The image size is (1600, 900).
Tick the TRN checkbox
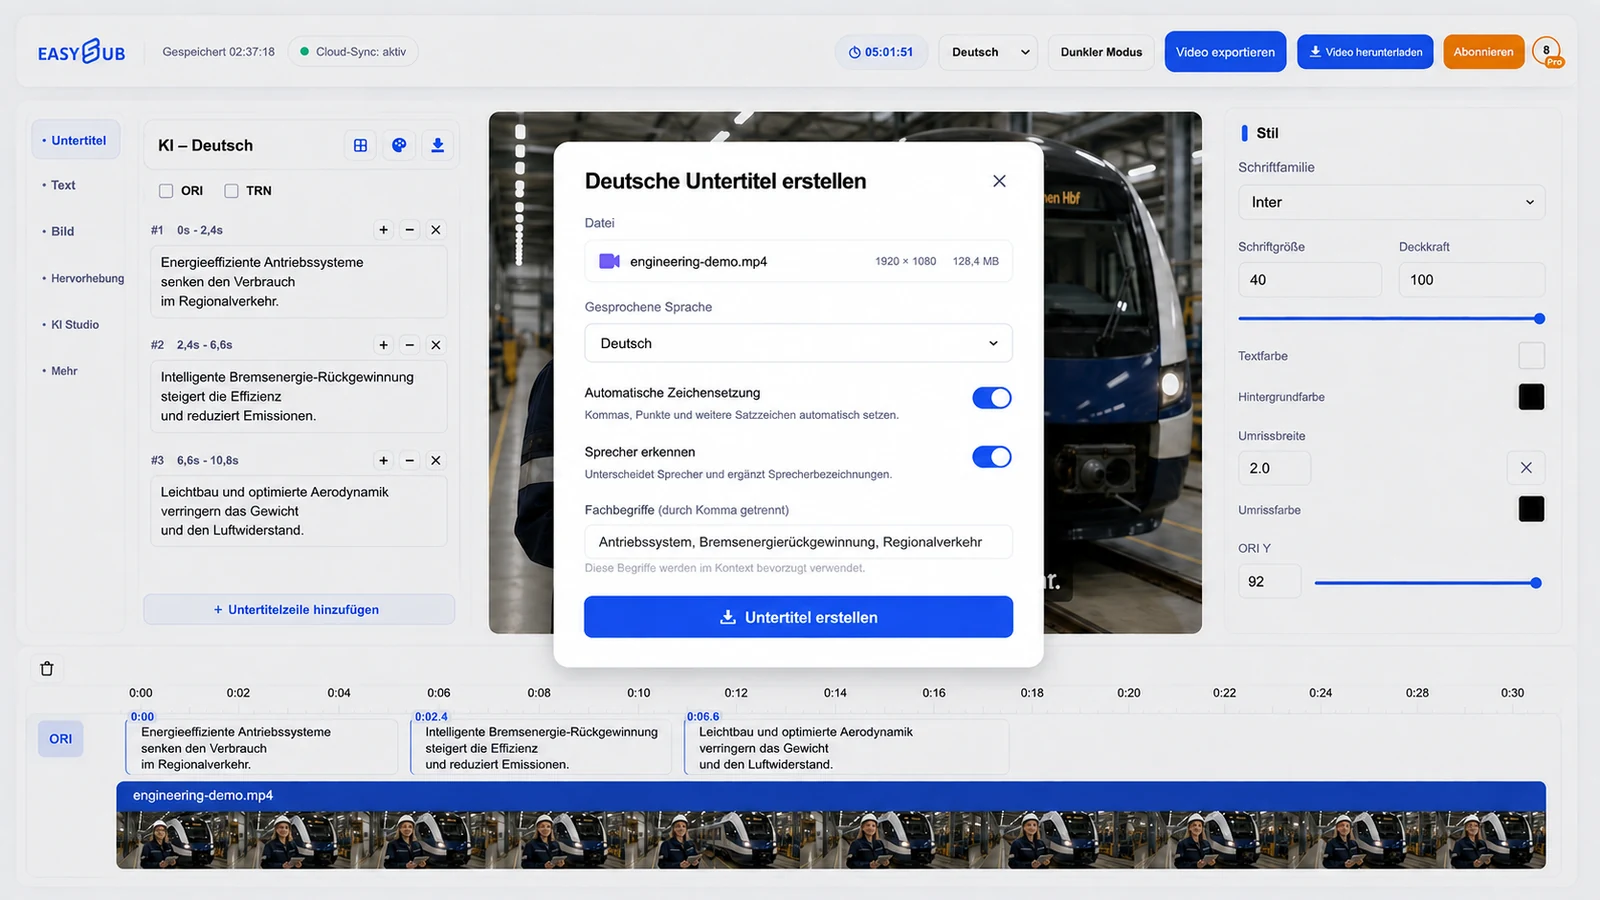point(231,191)
